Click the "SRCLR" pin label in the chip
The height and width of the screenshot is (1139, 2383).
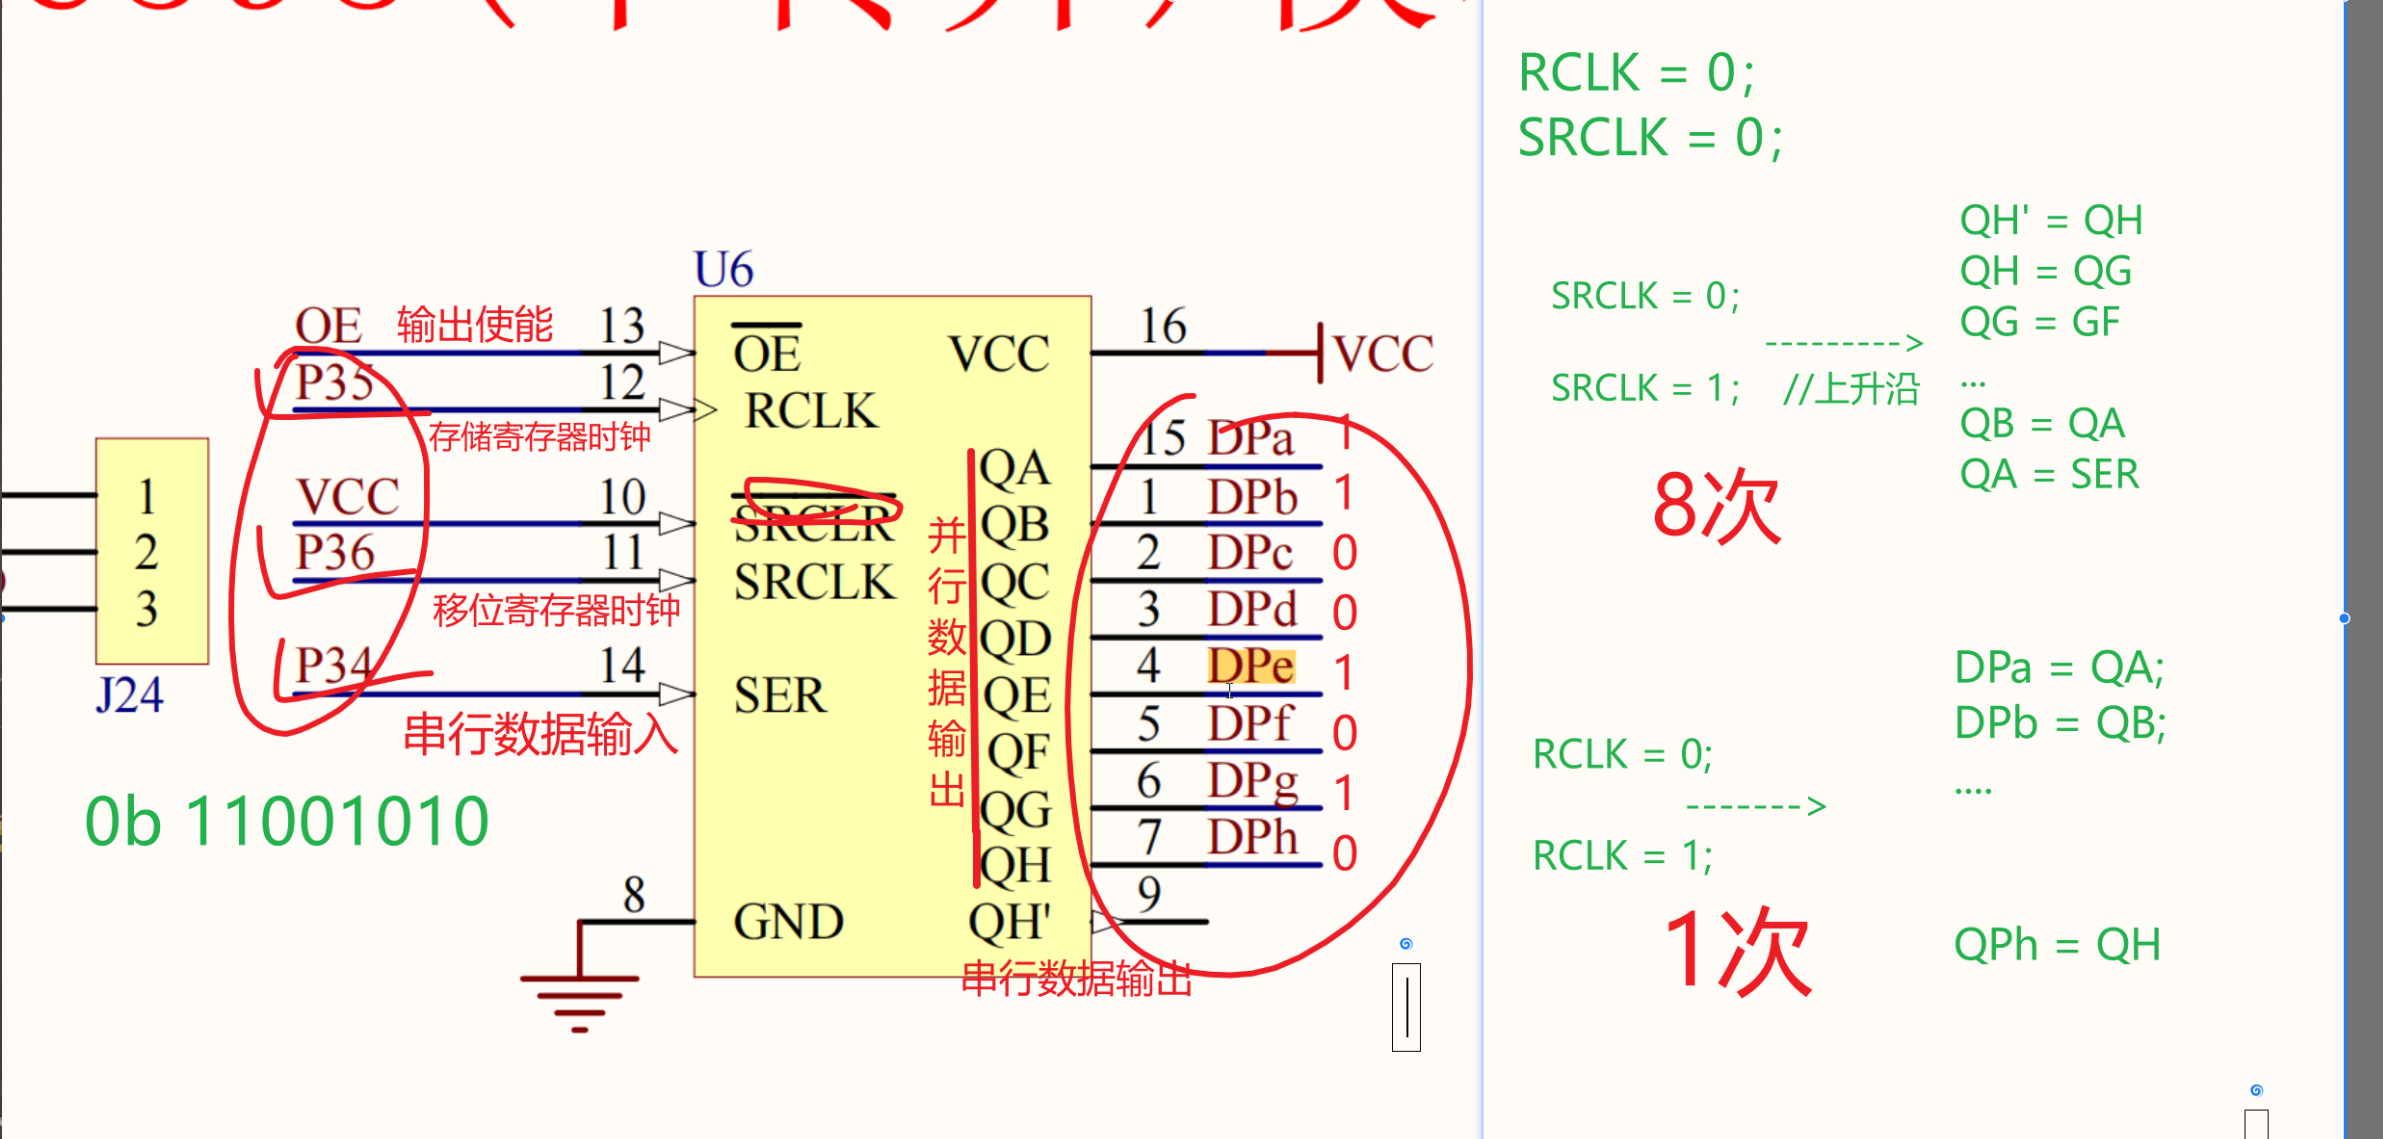pyautogui.click(x=814, y=524)
